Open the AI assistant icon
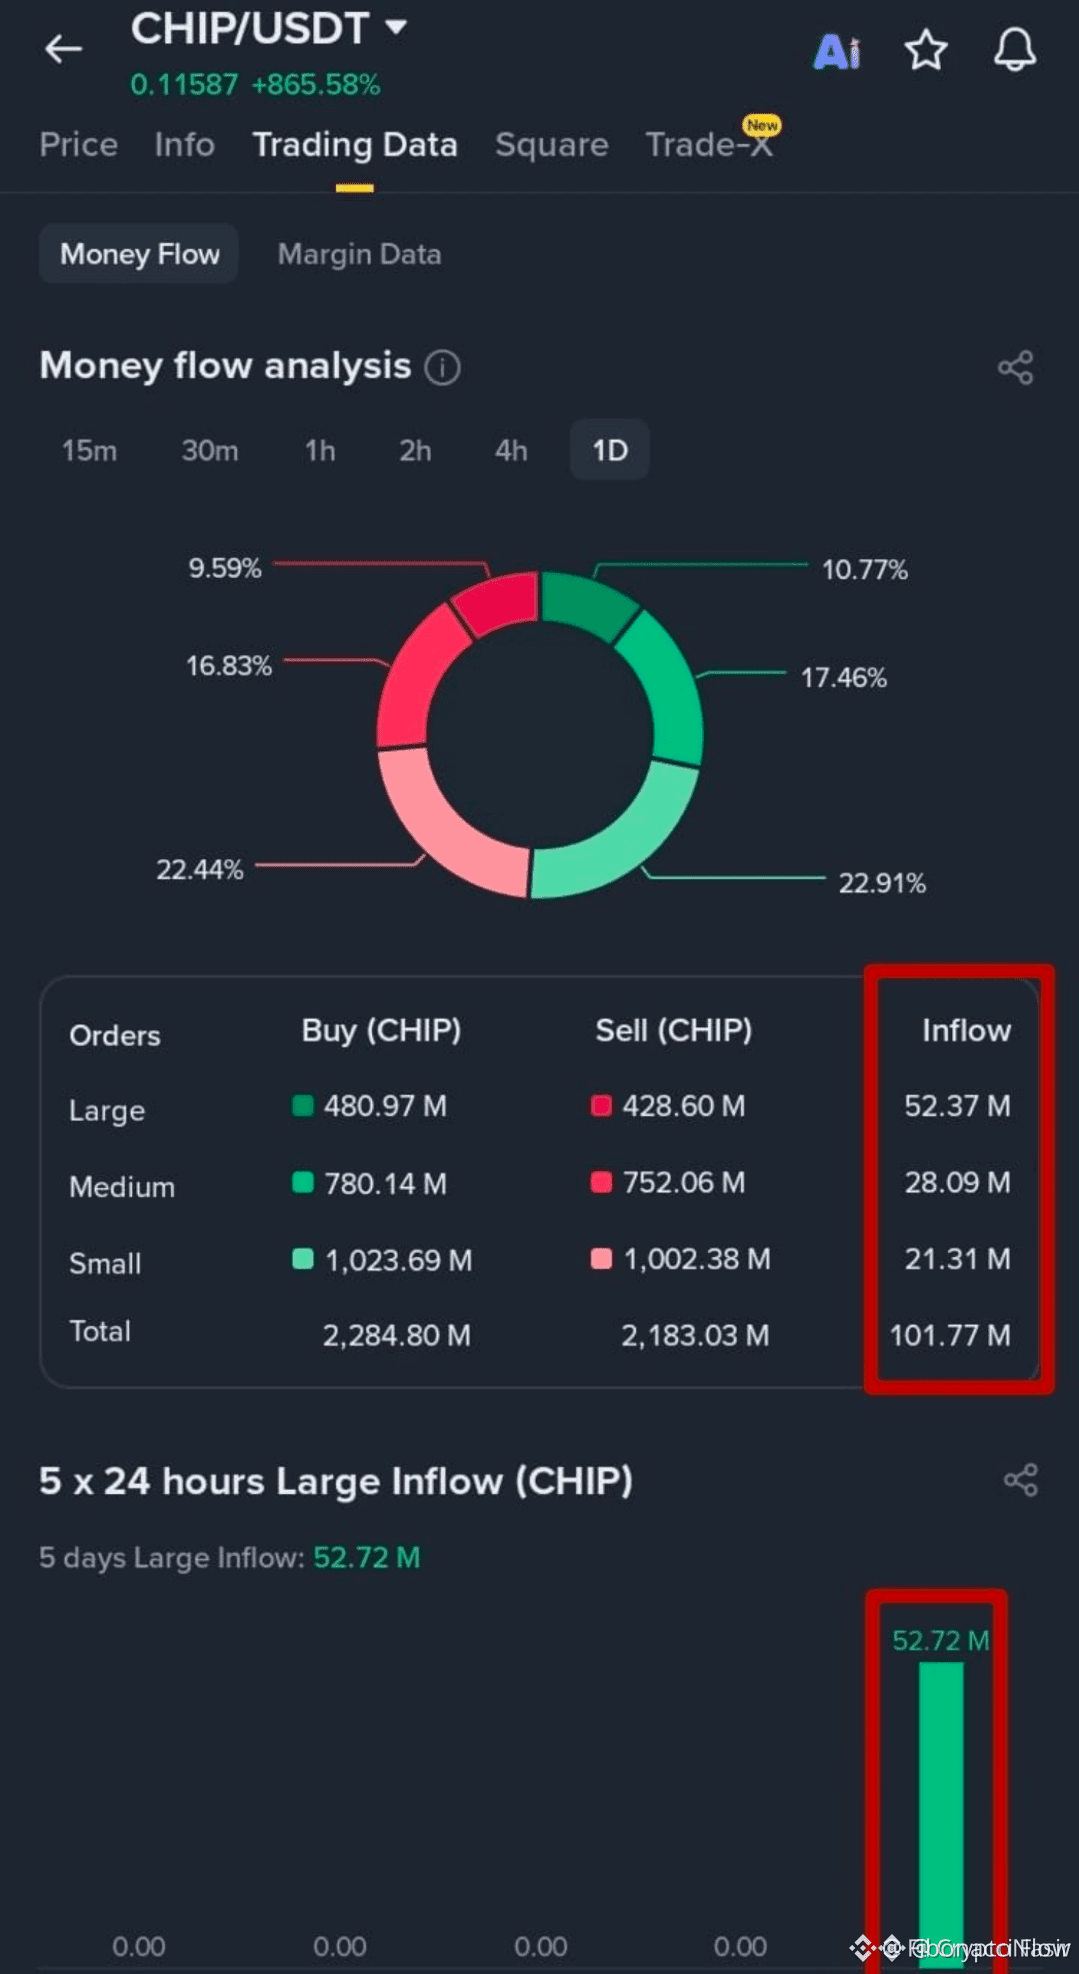The width and height of the screenshot is (1079, 1974). 837,51
